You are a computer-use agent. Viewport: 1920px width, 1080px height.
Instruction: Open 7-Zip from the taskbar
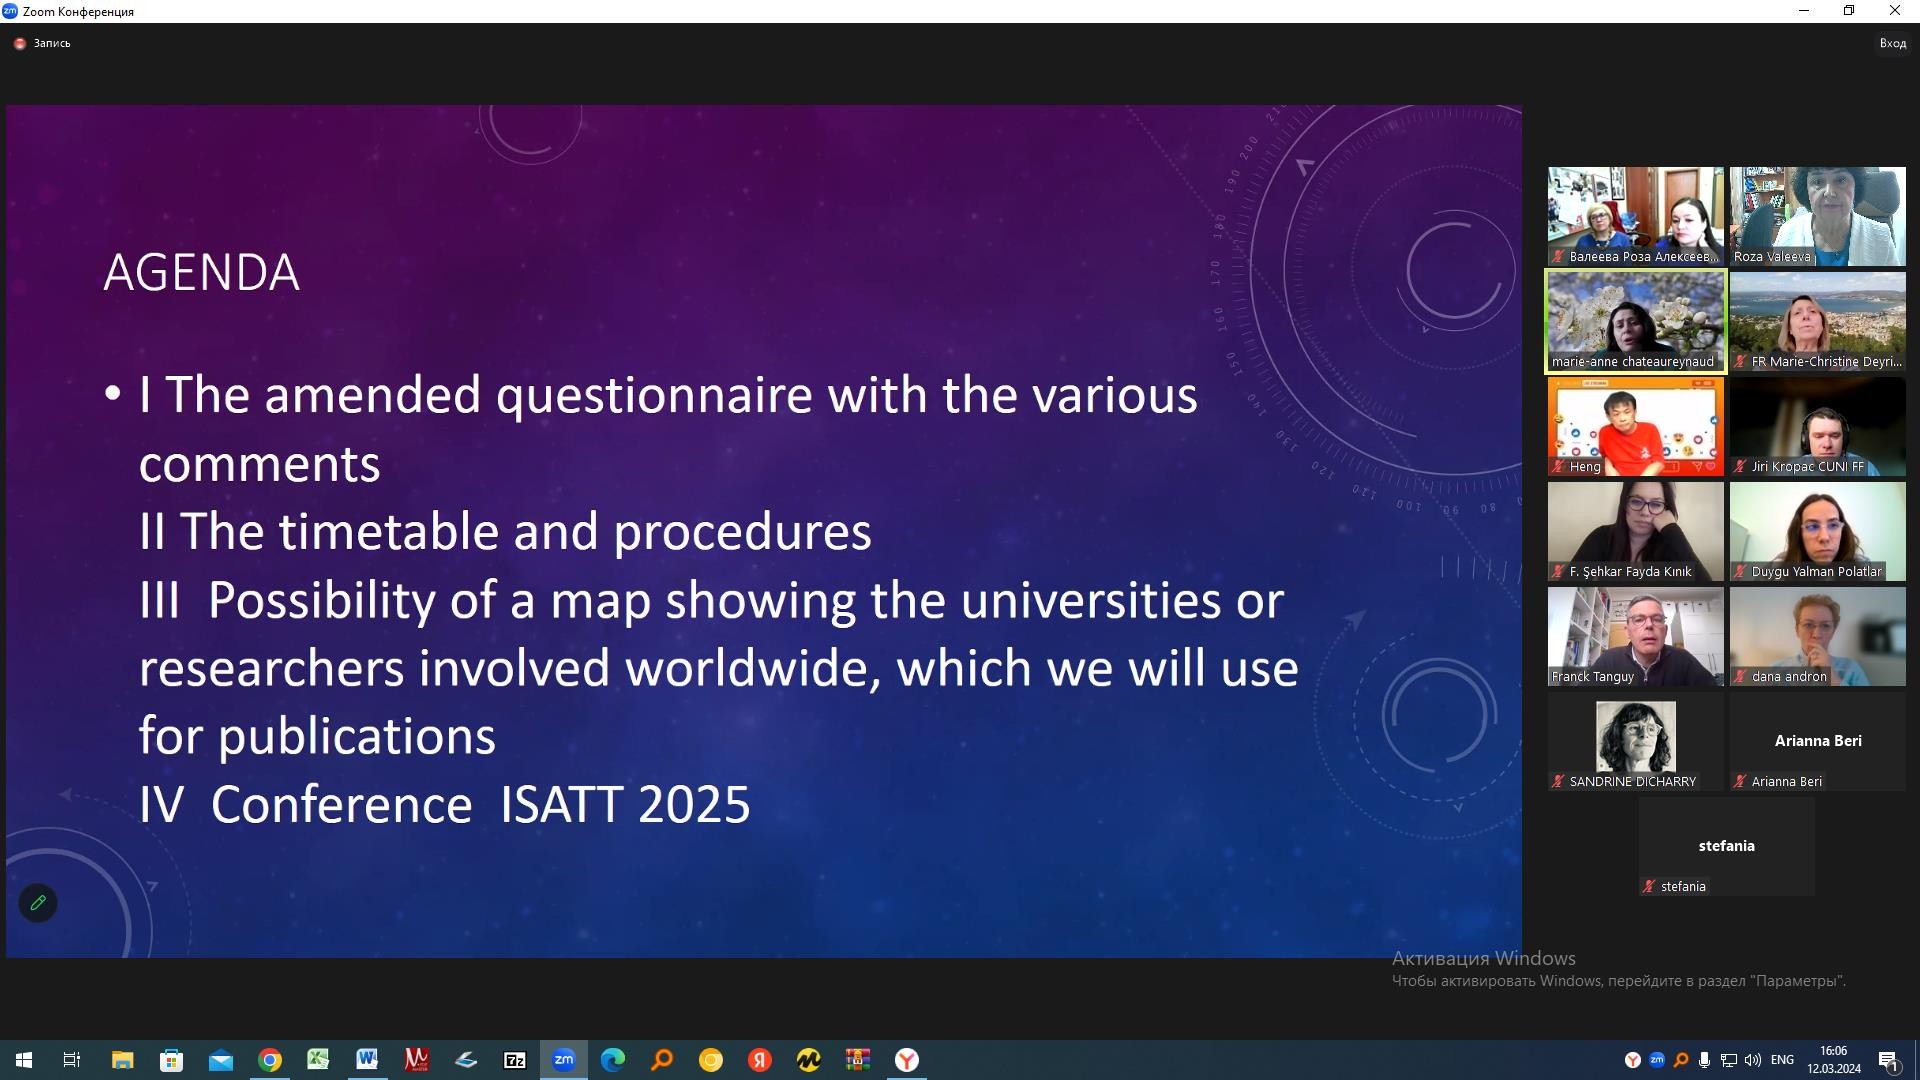[x=515, y=1060]
